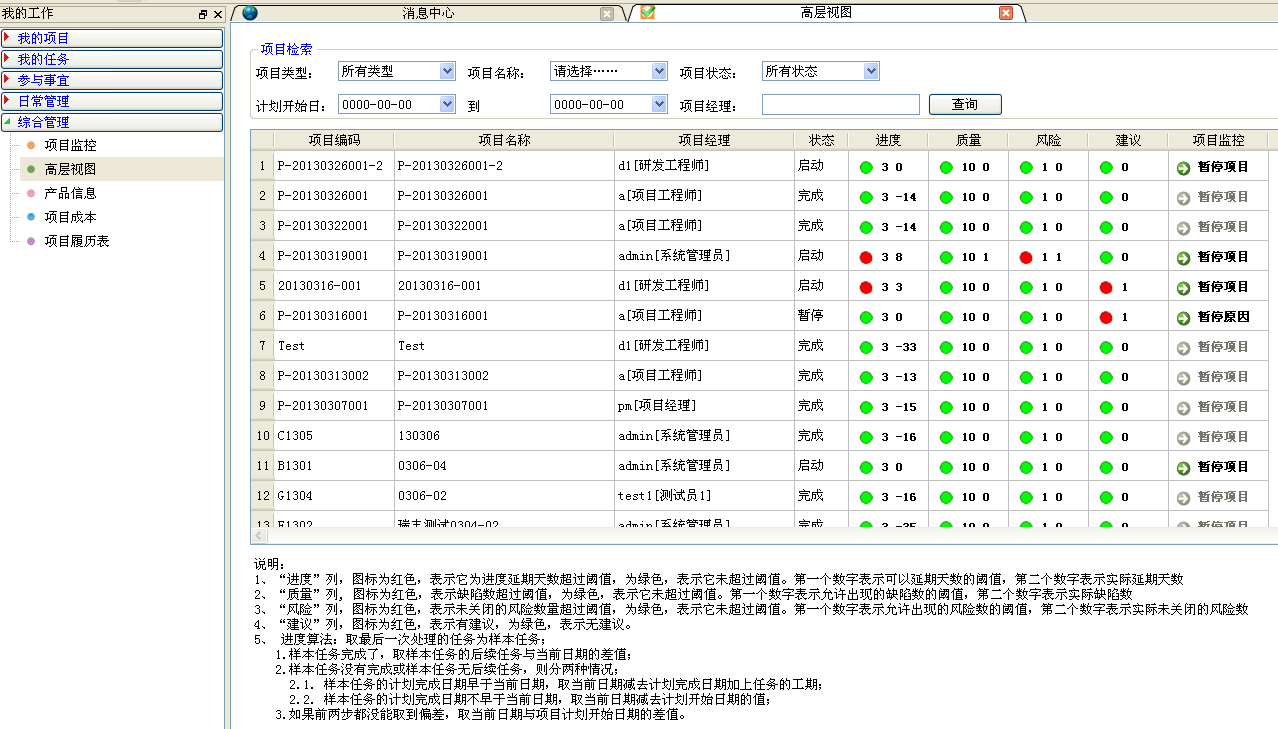The width and height of the screenshot is (1278, 729).
Task: Open 项目成本 in the sidebar tree
Action: 70,217
